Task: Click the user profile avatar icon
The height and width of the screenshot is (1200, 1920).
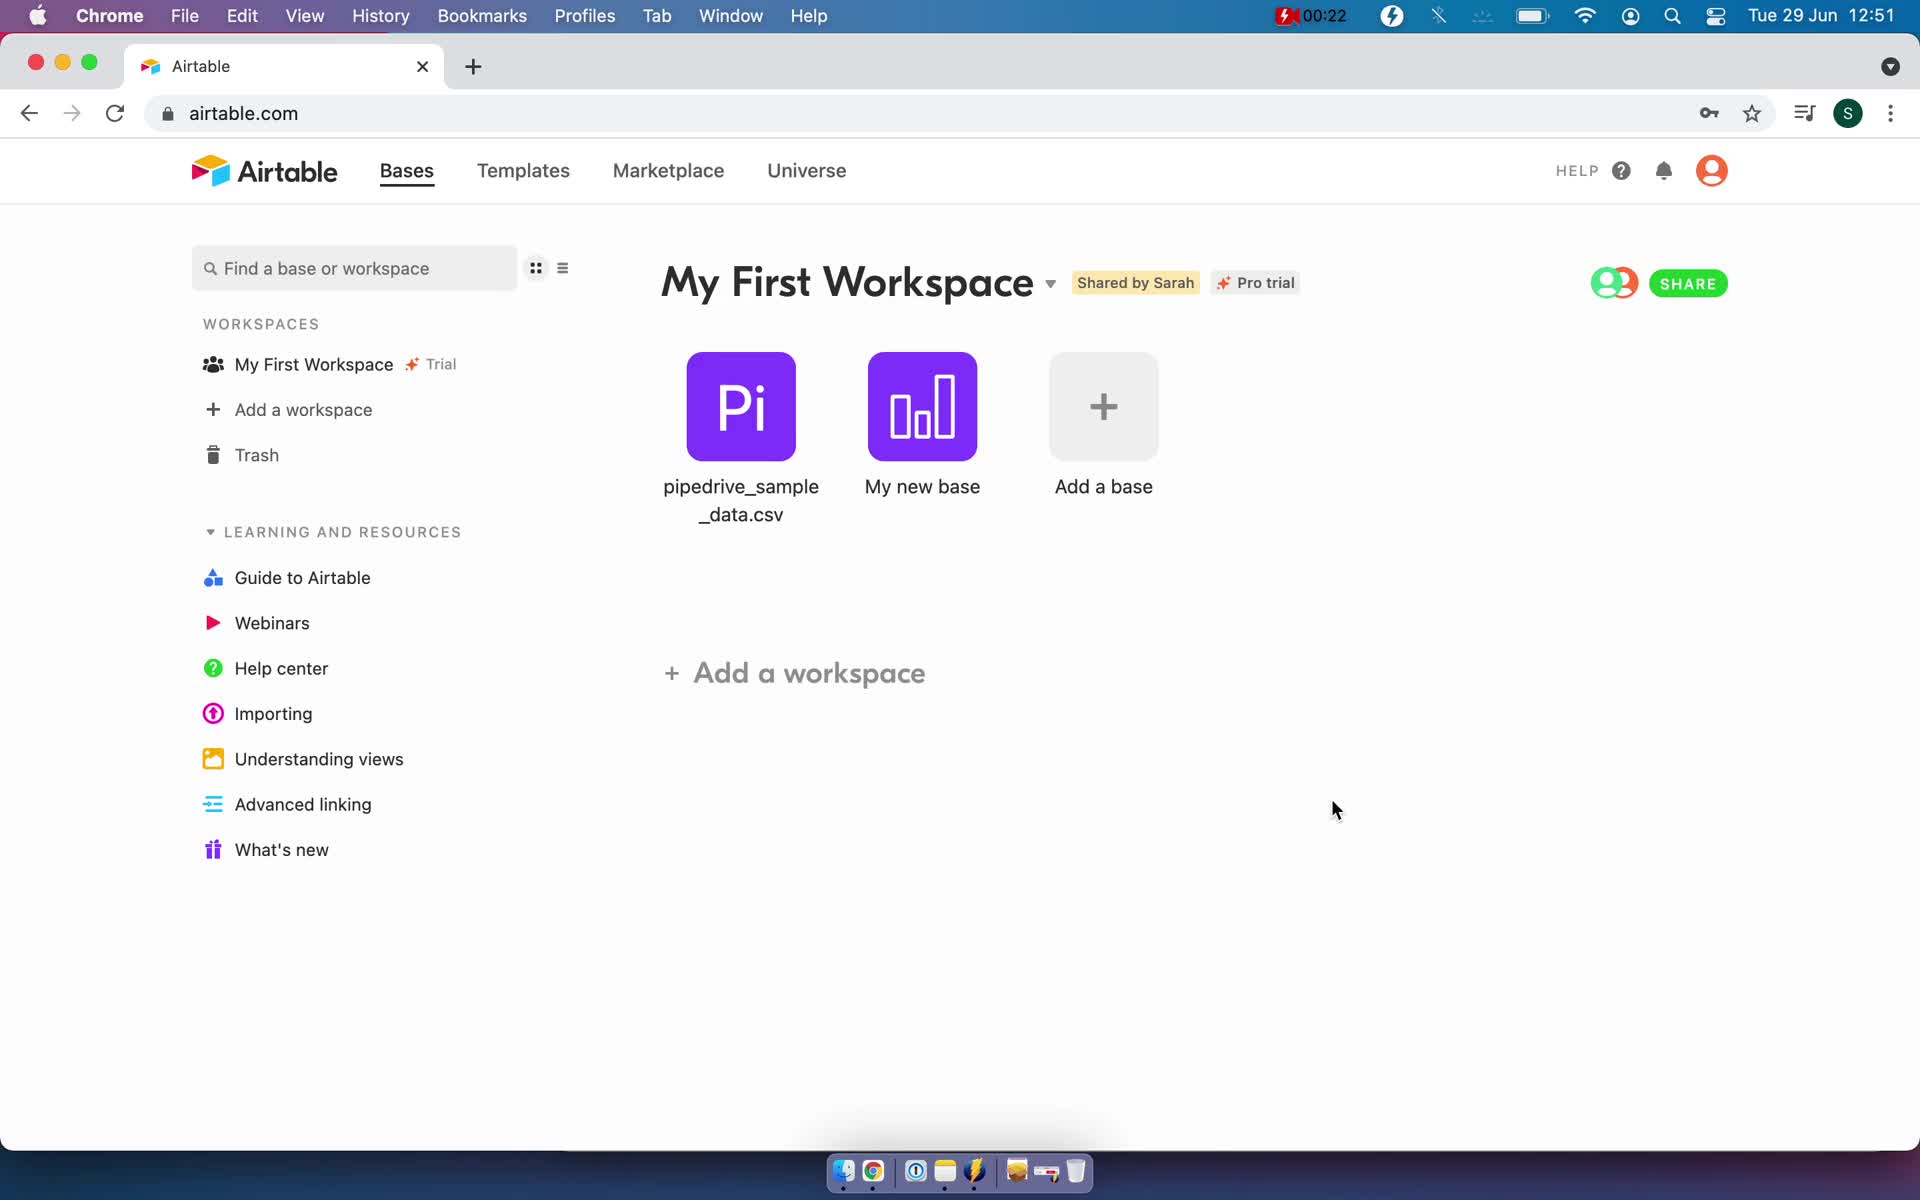Action: (1711, 170)
